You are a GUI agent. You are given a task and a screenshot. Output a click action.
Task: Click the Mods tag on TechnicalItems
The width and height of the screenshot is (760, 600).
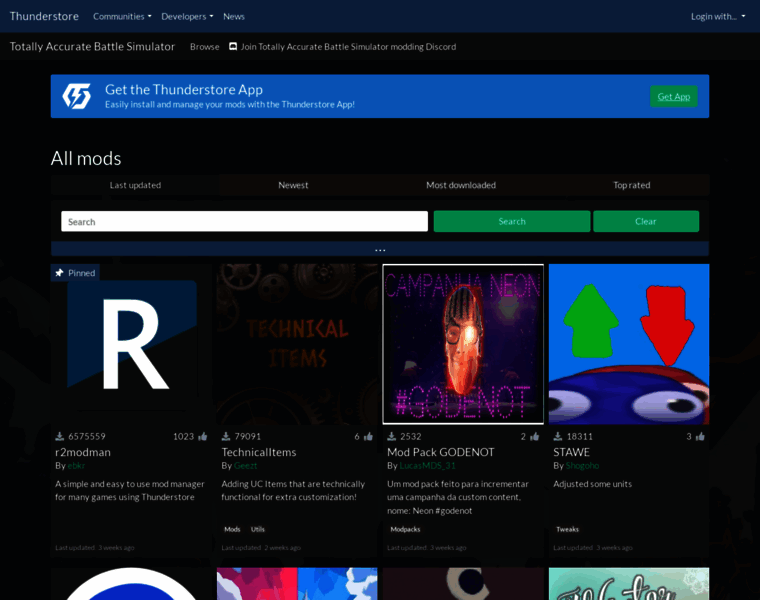point(232,529)
